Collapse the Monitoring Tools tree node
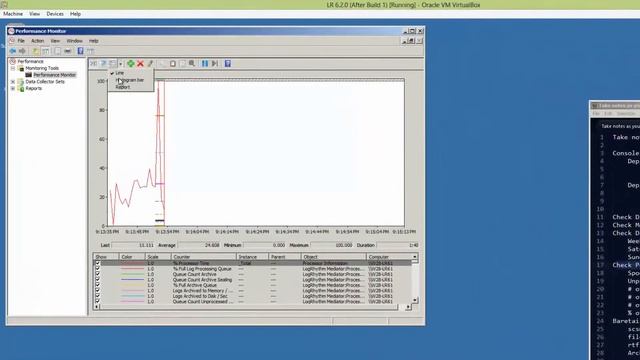 coord(13,68)
